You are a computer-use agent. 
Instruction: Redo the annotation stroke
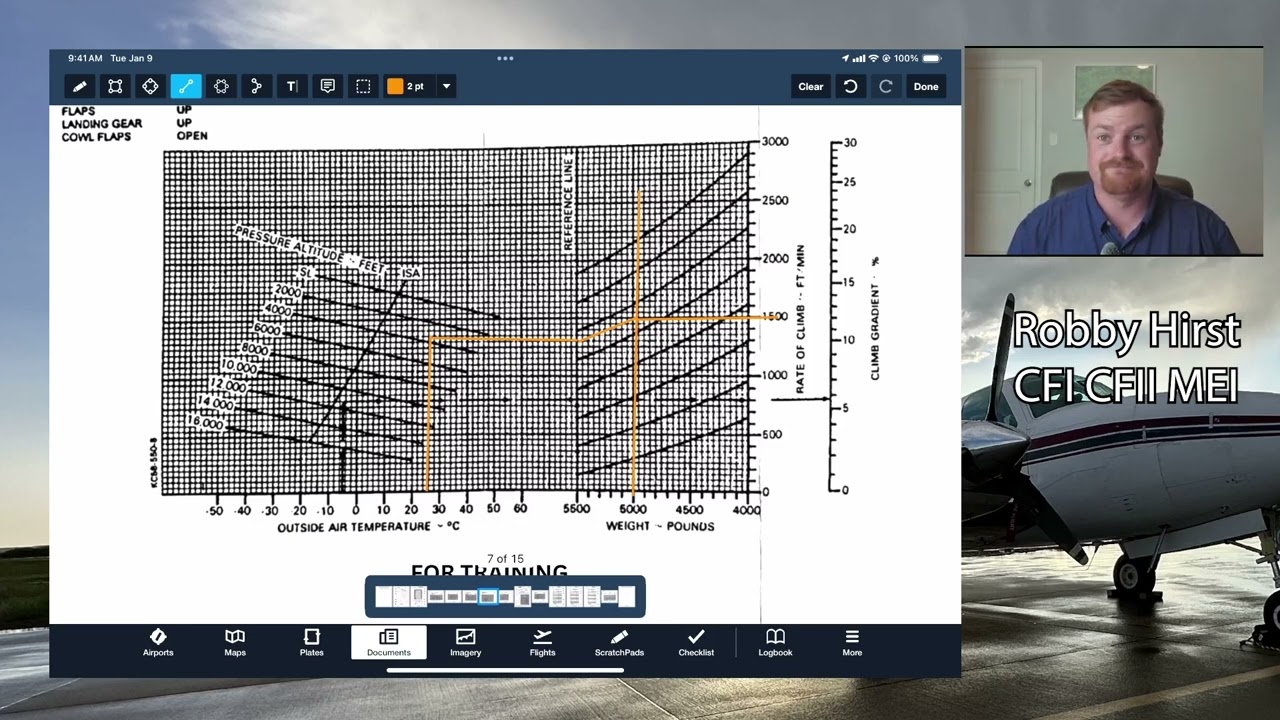885,86
